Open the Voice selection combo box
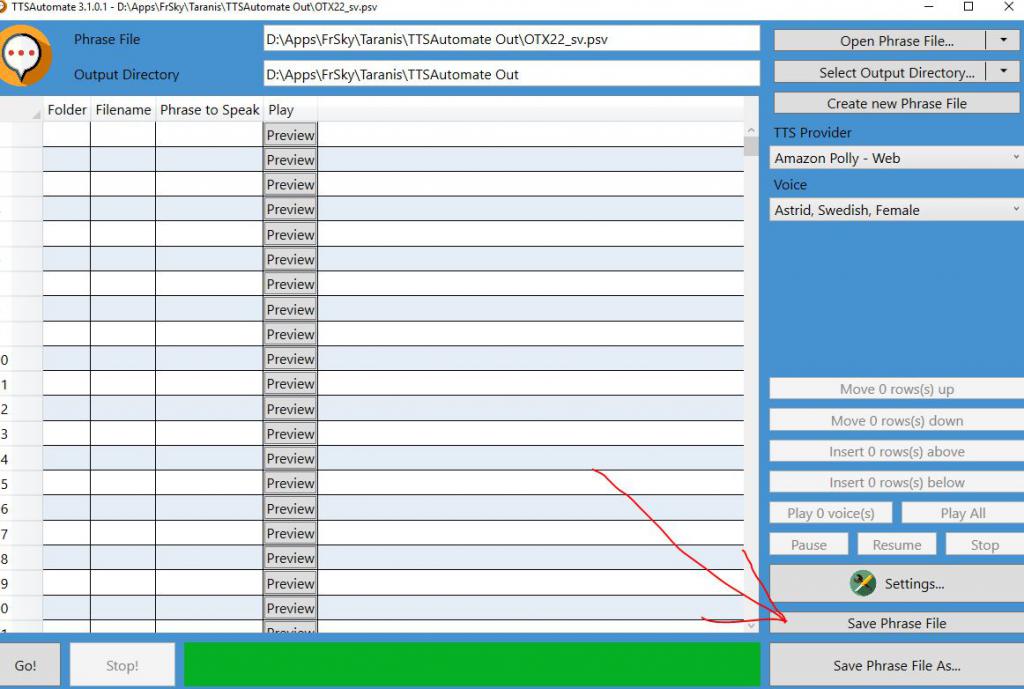1024x689 pixels. tap(897, 210)
